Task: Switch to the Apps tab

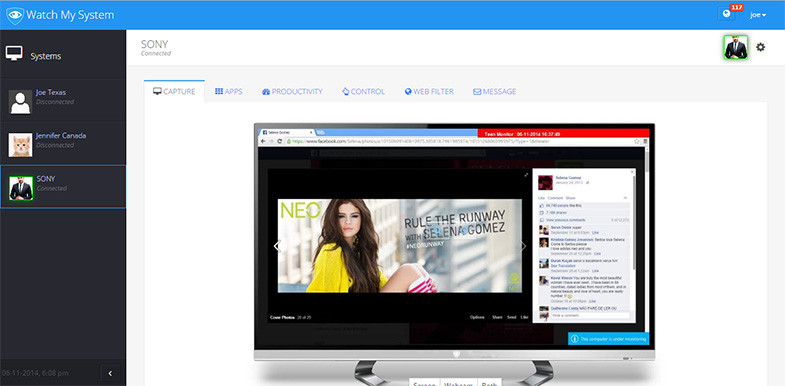Action: (x=229, y=92)
